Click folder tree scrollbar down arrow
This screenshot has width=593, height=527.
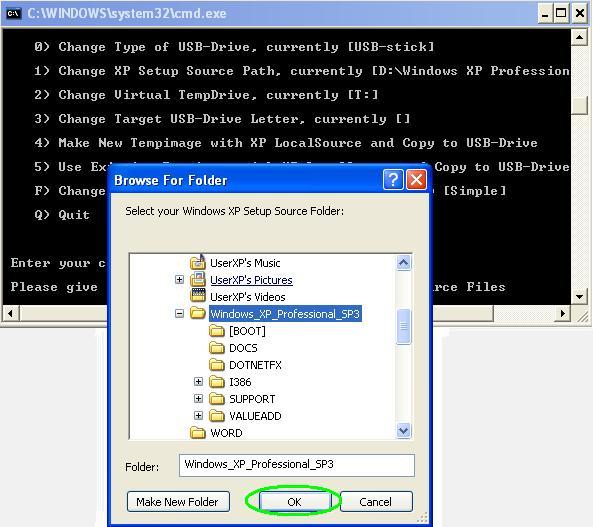[404, 430]
